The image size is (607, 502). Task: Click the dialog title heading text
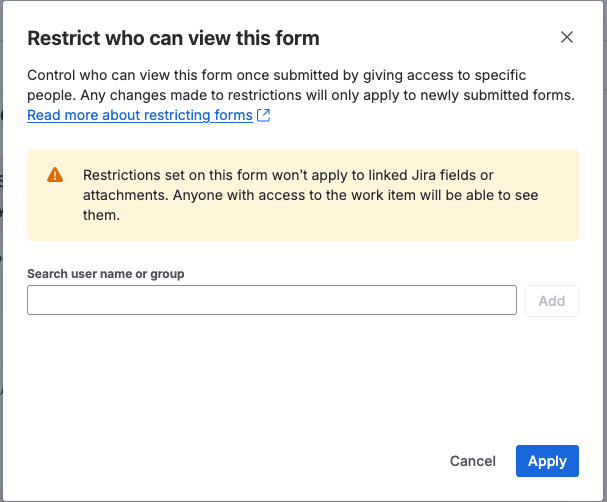click(173, 39)
